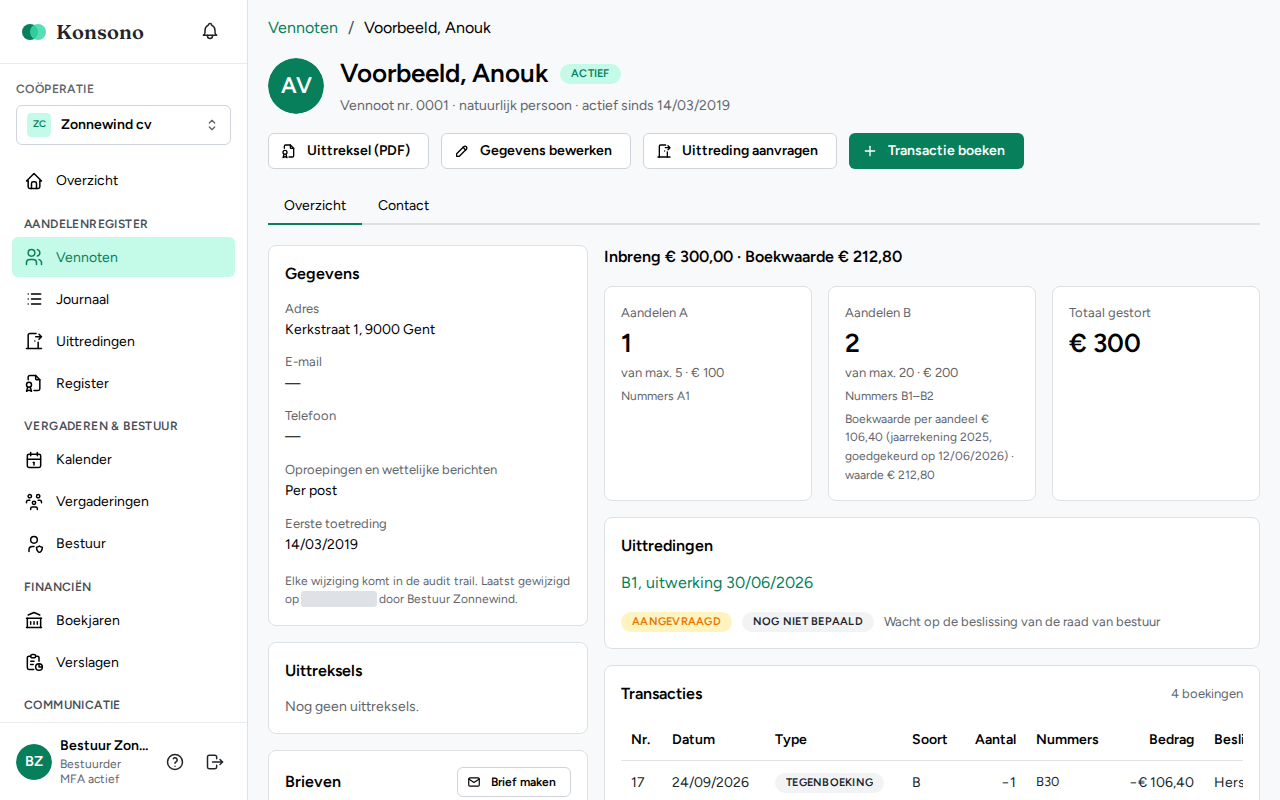Click the Aandelen A card
The height and width of the screenshot is (800, 1280).
(x=708, y=393)
